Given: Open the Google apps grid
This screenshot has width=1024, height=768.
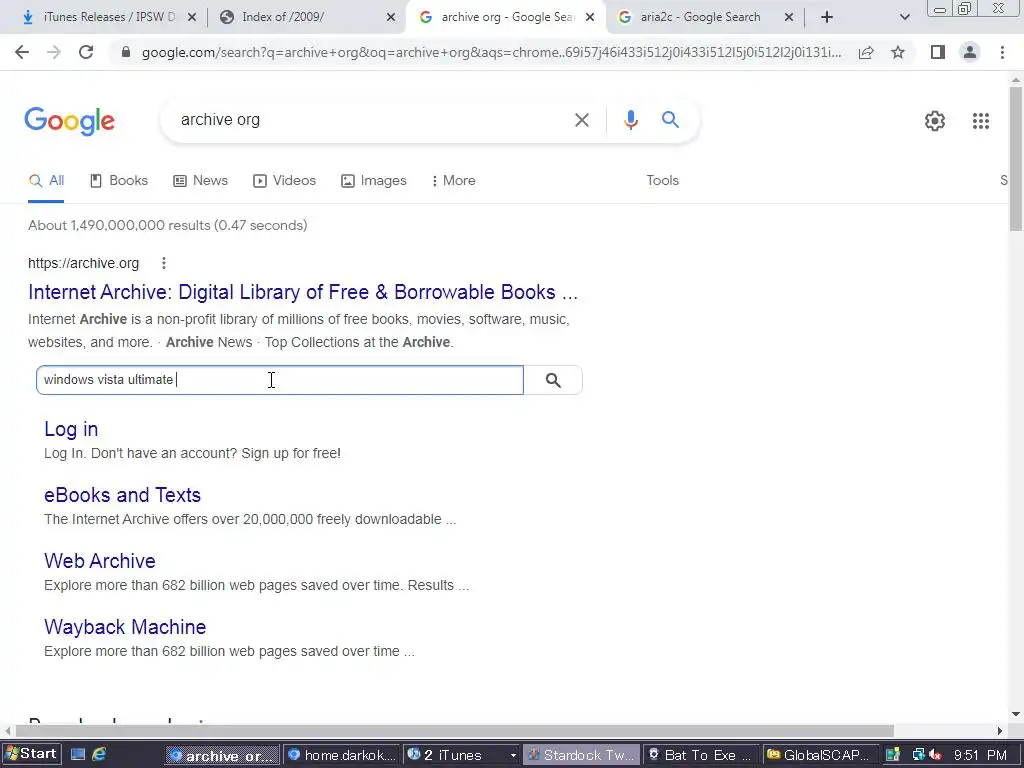Looking at the screenshot, I should click(x=981, y=121).
